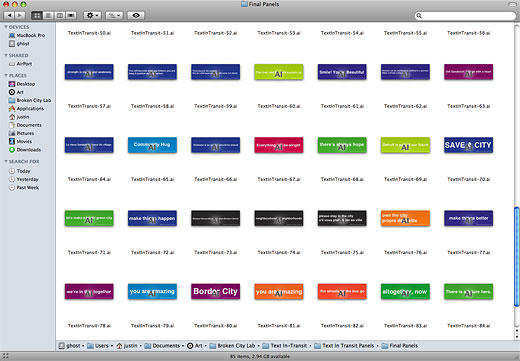520x361 pixels.
Task: Show files from Today search
Action: pos(19,171)
